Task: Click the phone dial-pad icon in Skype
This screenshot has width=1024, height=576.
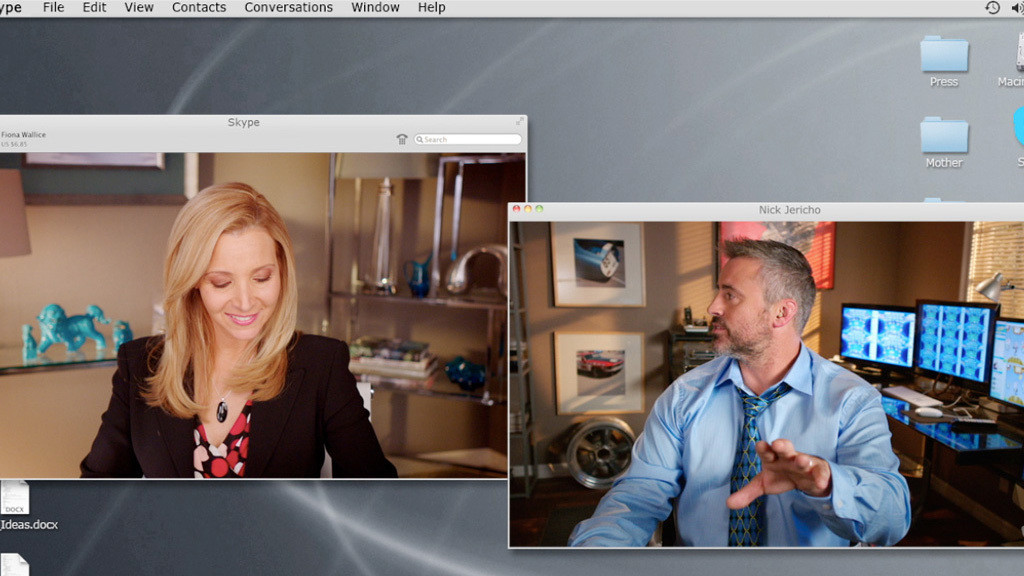Action: point(402,140)
